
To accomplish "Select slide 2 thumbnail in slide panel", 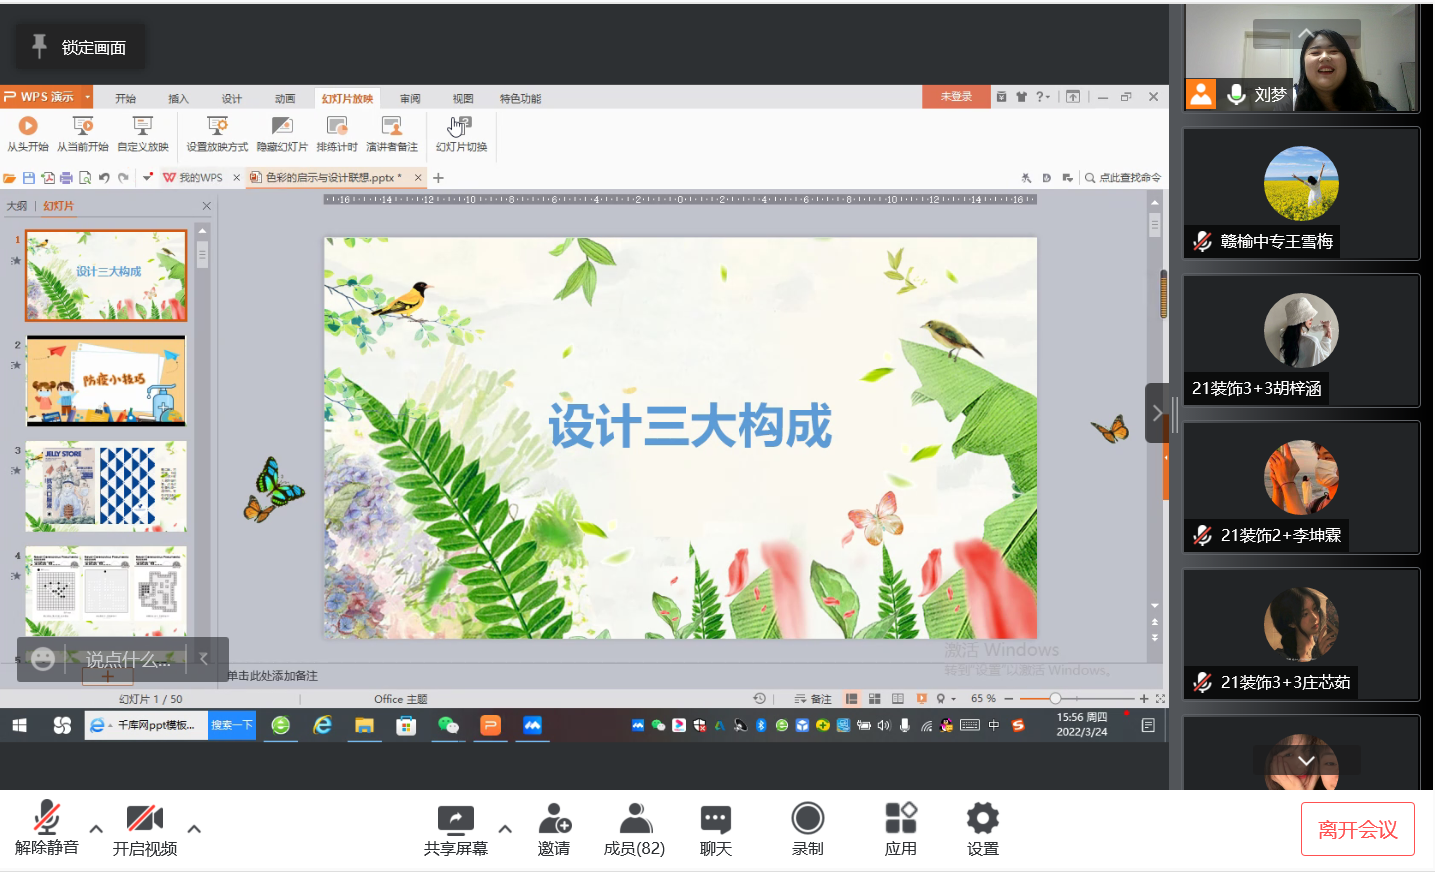I will coord(105,381).
